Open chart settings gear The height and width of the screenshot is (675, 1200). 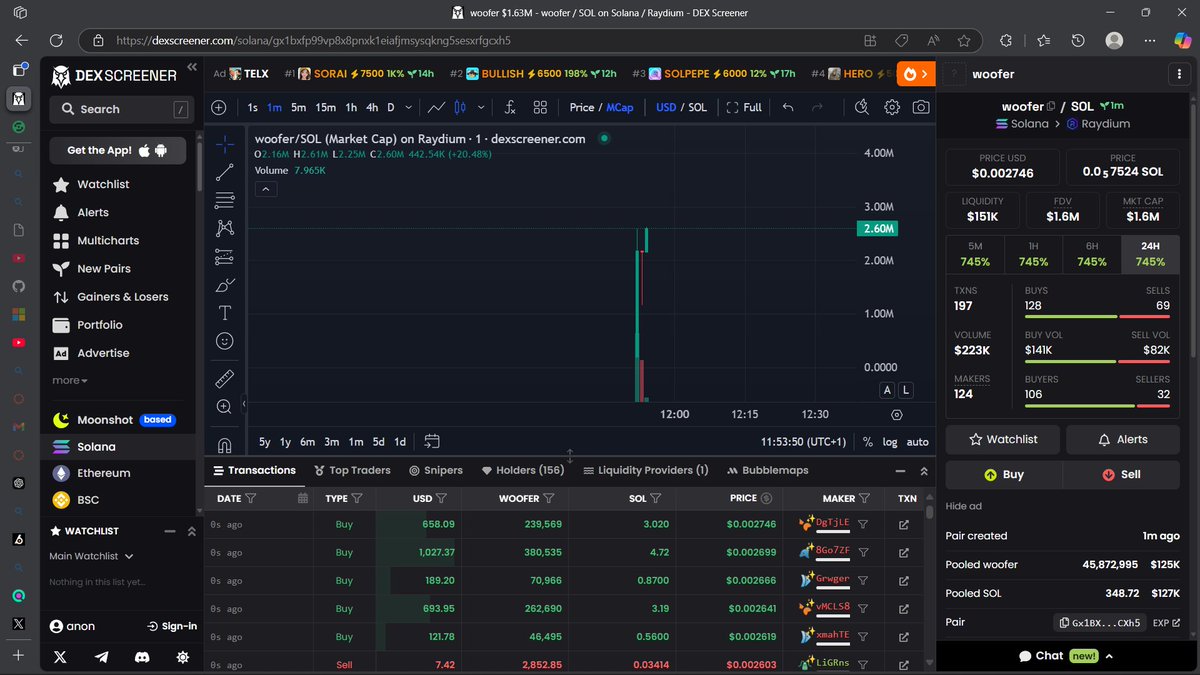point(892,107)
